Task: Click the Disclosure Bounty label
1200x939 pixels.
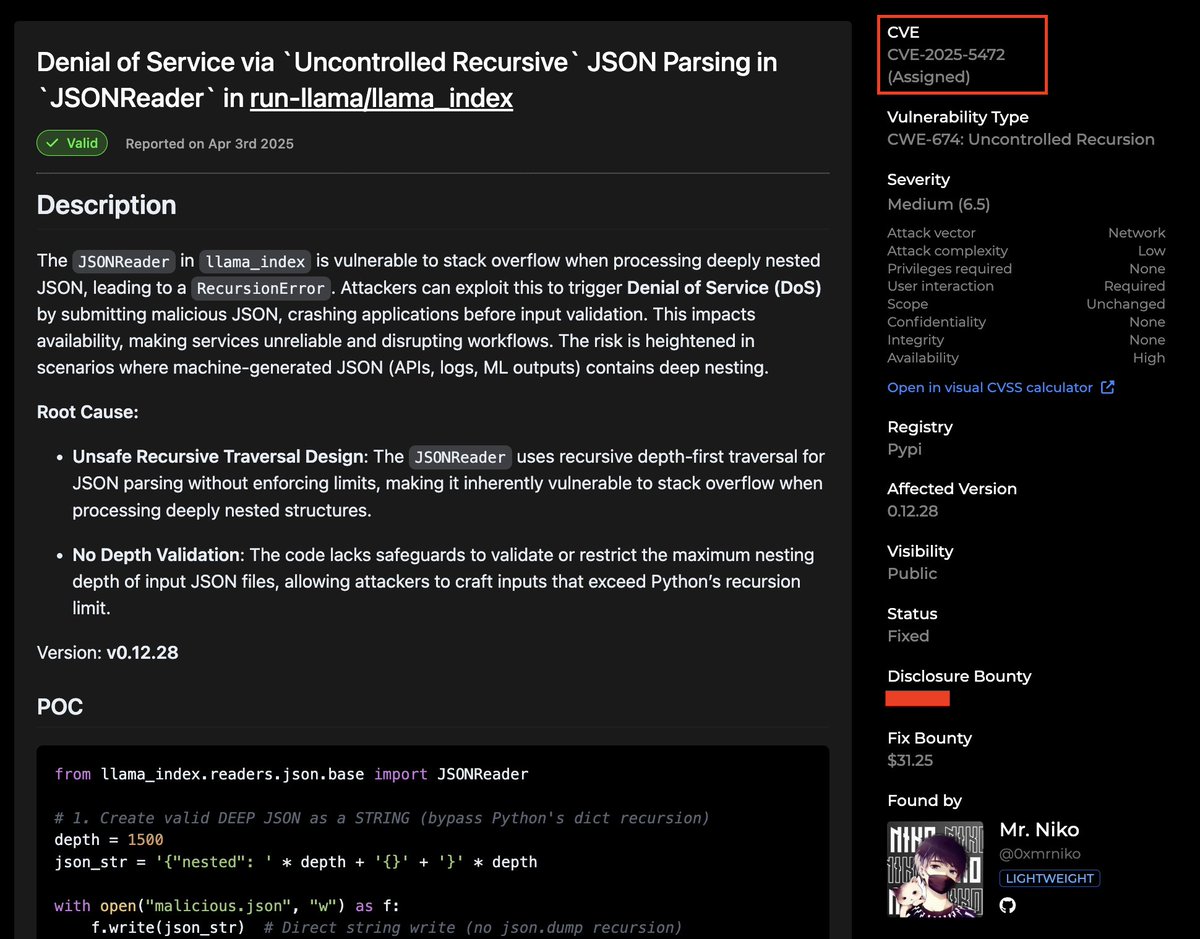Action: point(959,676)
